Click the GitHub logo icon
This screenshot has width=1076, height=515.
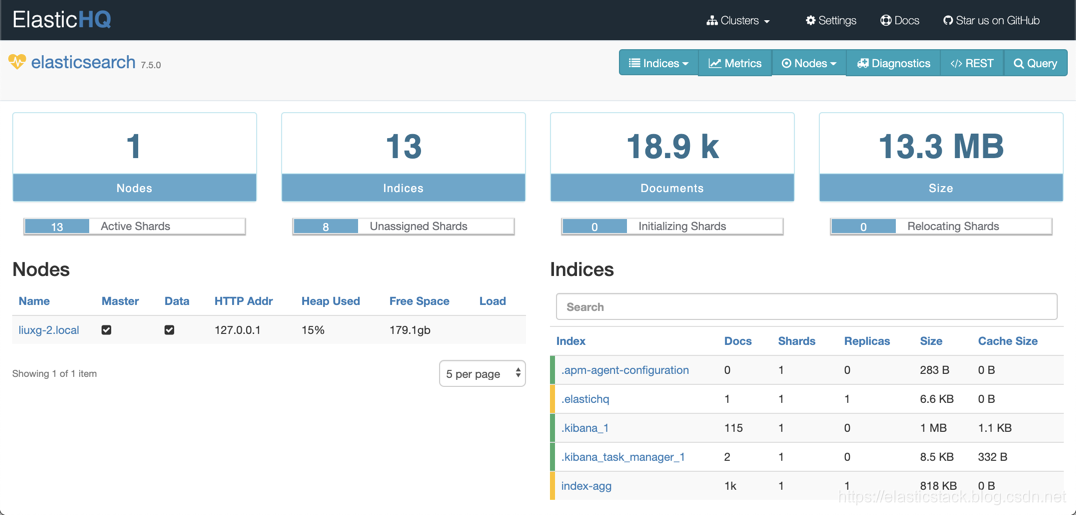coord(948,21)
